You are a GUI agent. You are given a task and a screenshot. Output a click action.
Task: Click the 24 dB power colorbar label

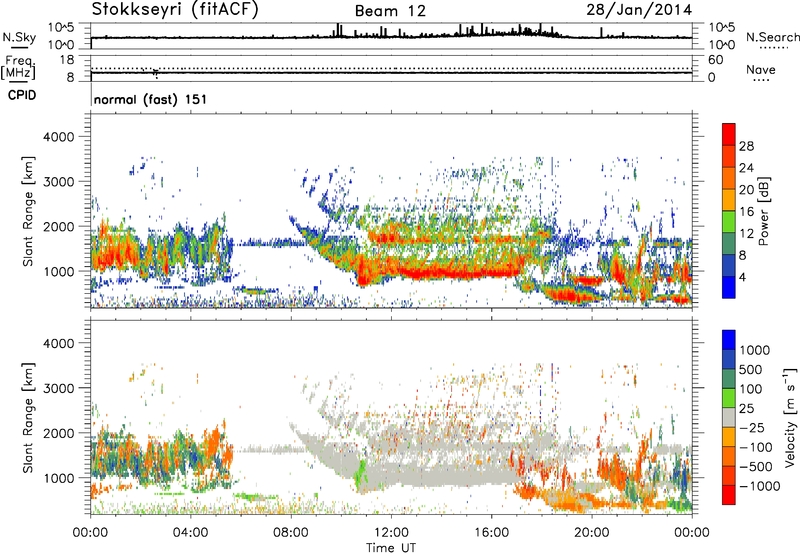point(746,168)
